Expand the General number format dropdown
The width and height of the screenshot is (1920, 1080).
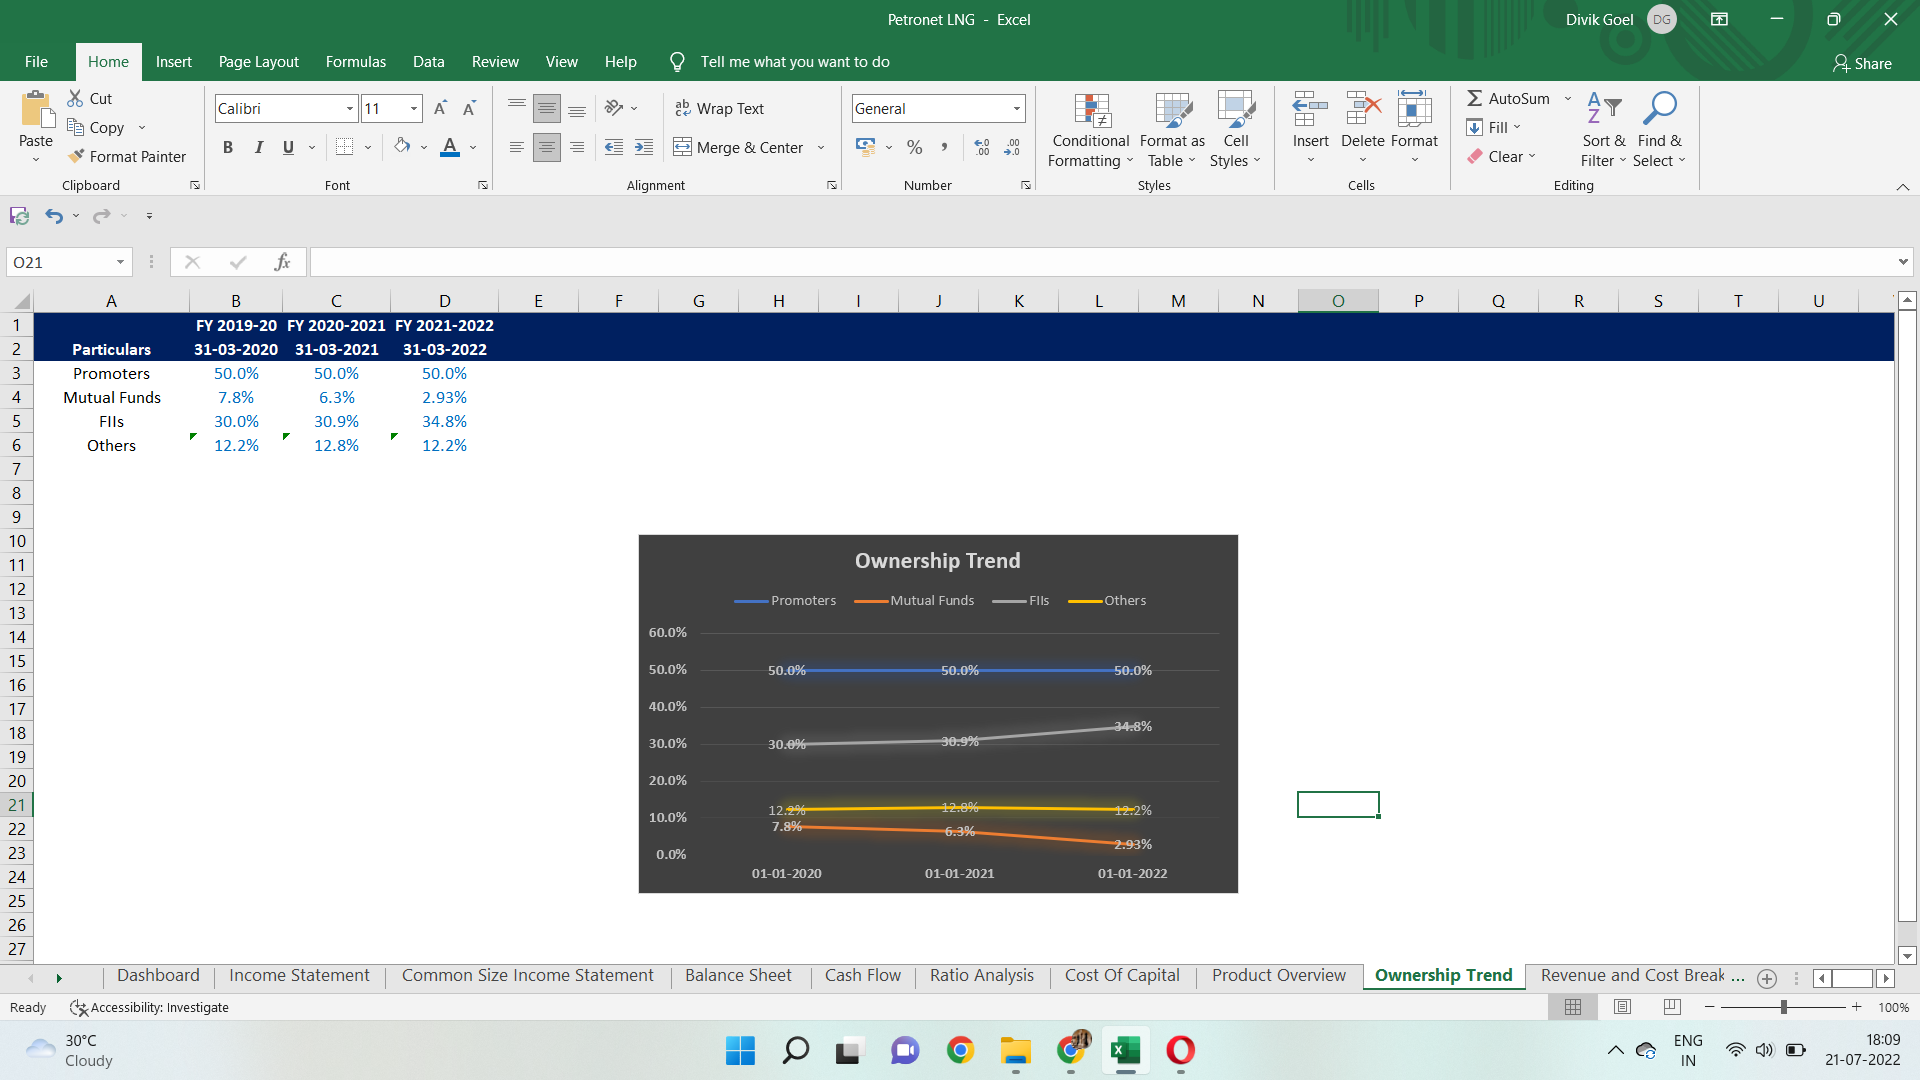tap(1017, 108)
